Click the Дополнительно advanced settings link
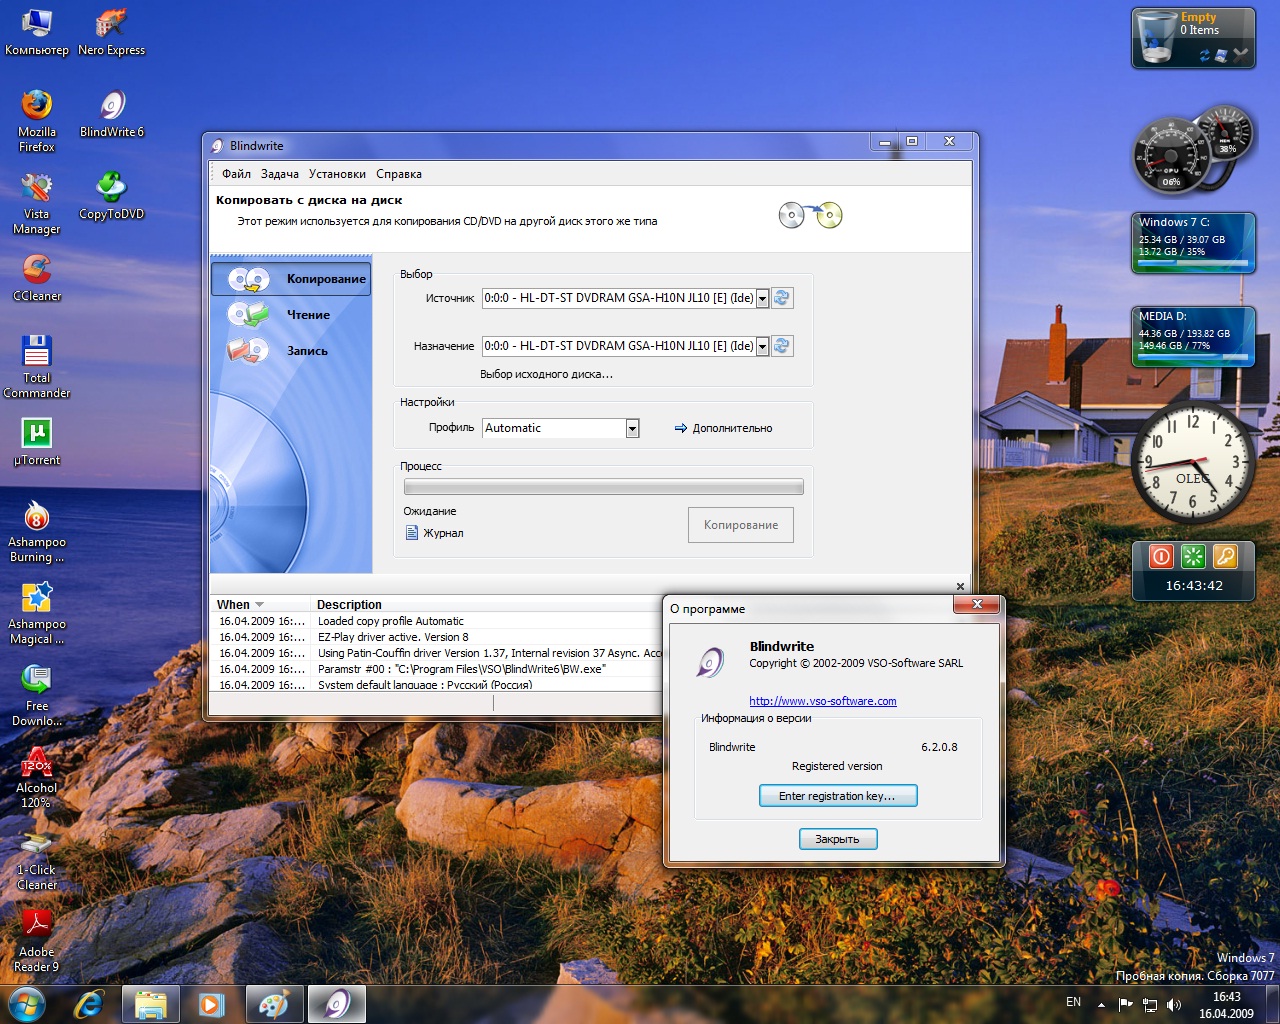The height and width of the screenshot is (1024, 1280). tap(723, 428)
